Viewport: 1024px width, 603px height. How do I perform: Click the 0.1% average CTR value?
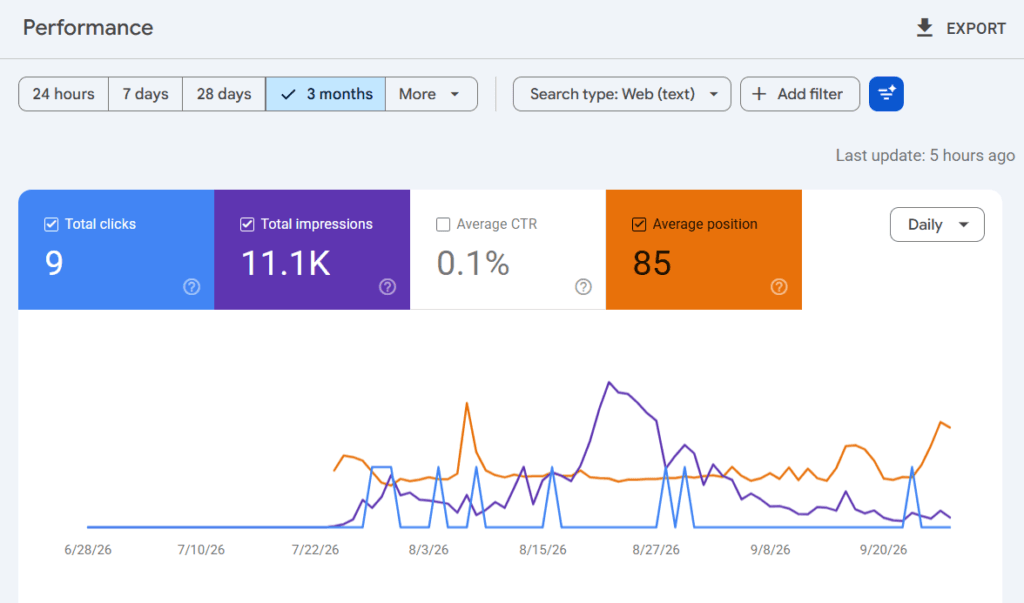473,263
